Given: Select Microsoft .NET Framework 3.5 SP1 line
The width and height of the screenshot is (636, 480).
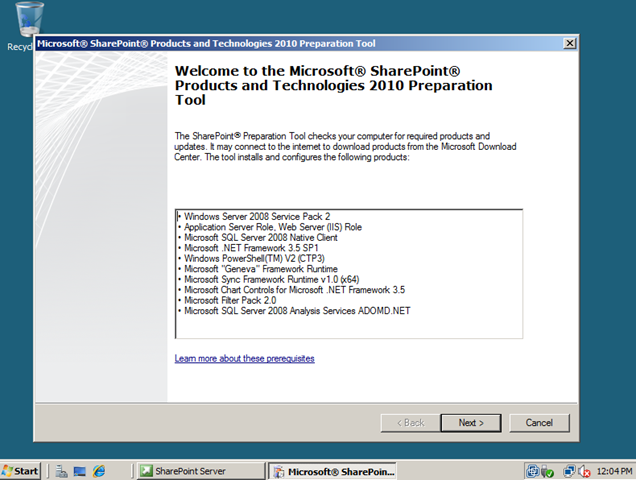Looking at the screenshot, I should point(251,248).
